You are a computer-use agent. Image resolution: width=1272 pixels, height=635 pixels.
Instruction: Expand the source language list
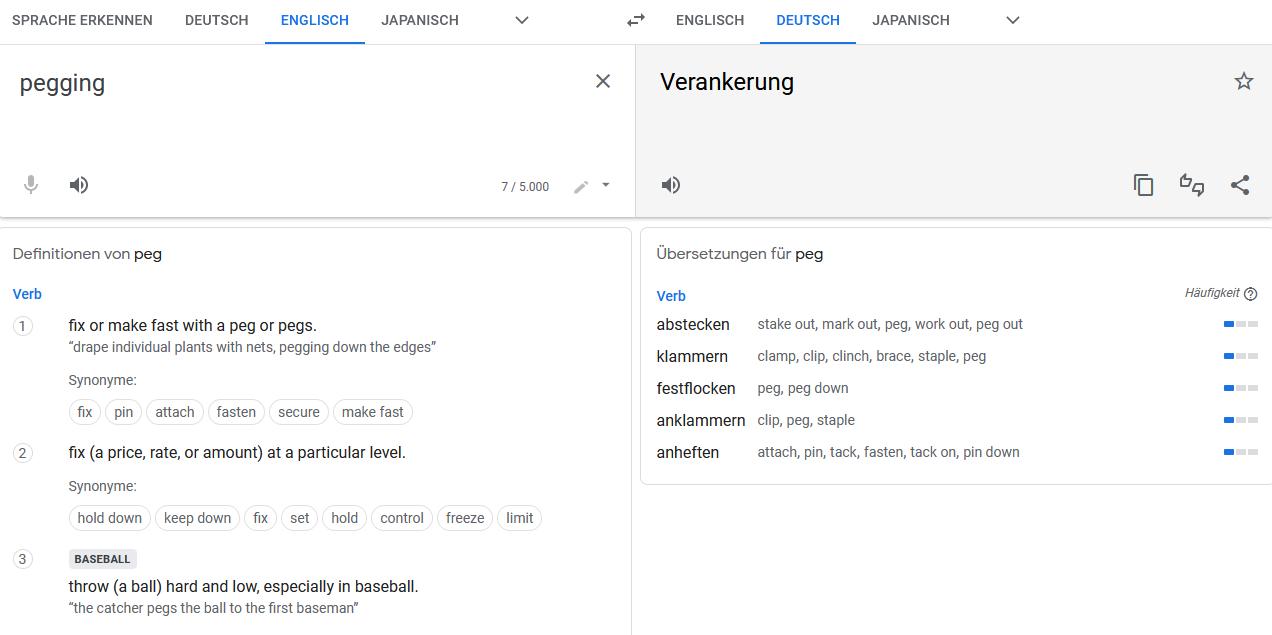tap(522, 20)
